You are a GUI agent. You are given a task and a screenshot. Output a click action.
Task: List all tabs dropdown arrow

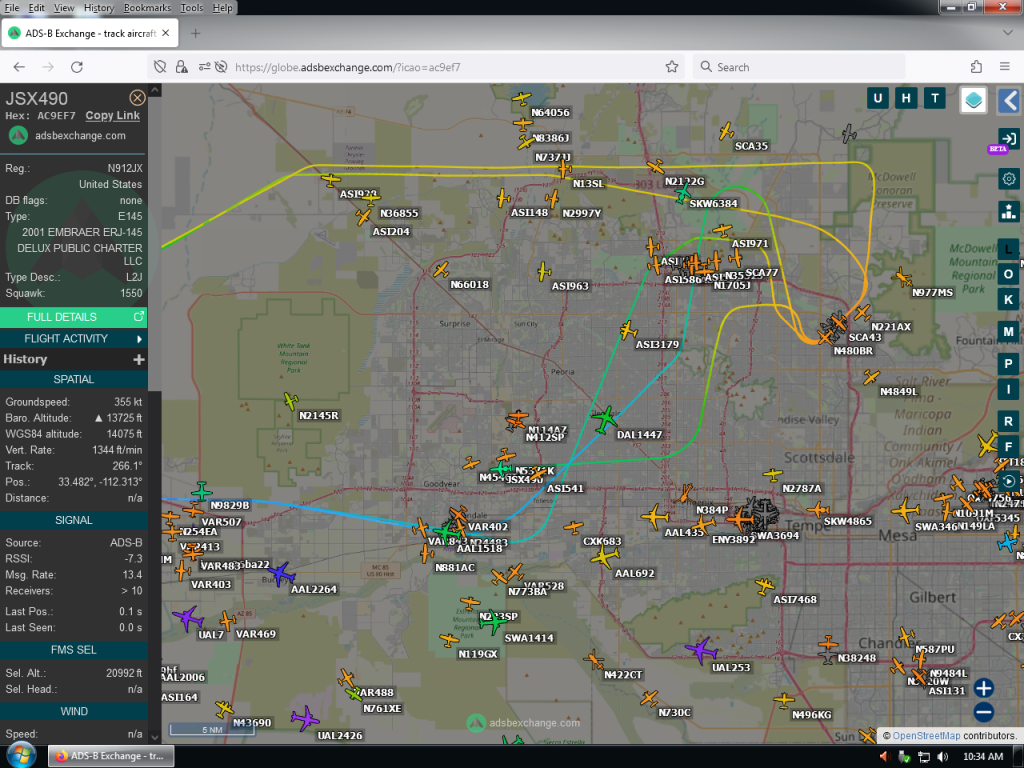pos(1006,33)
